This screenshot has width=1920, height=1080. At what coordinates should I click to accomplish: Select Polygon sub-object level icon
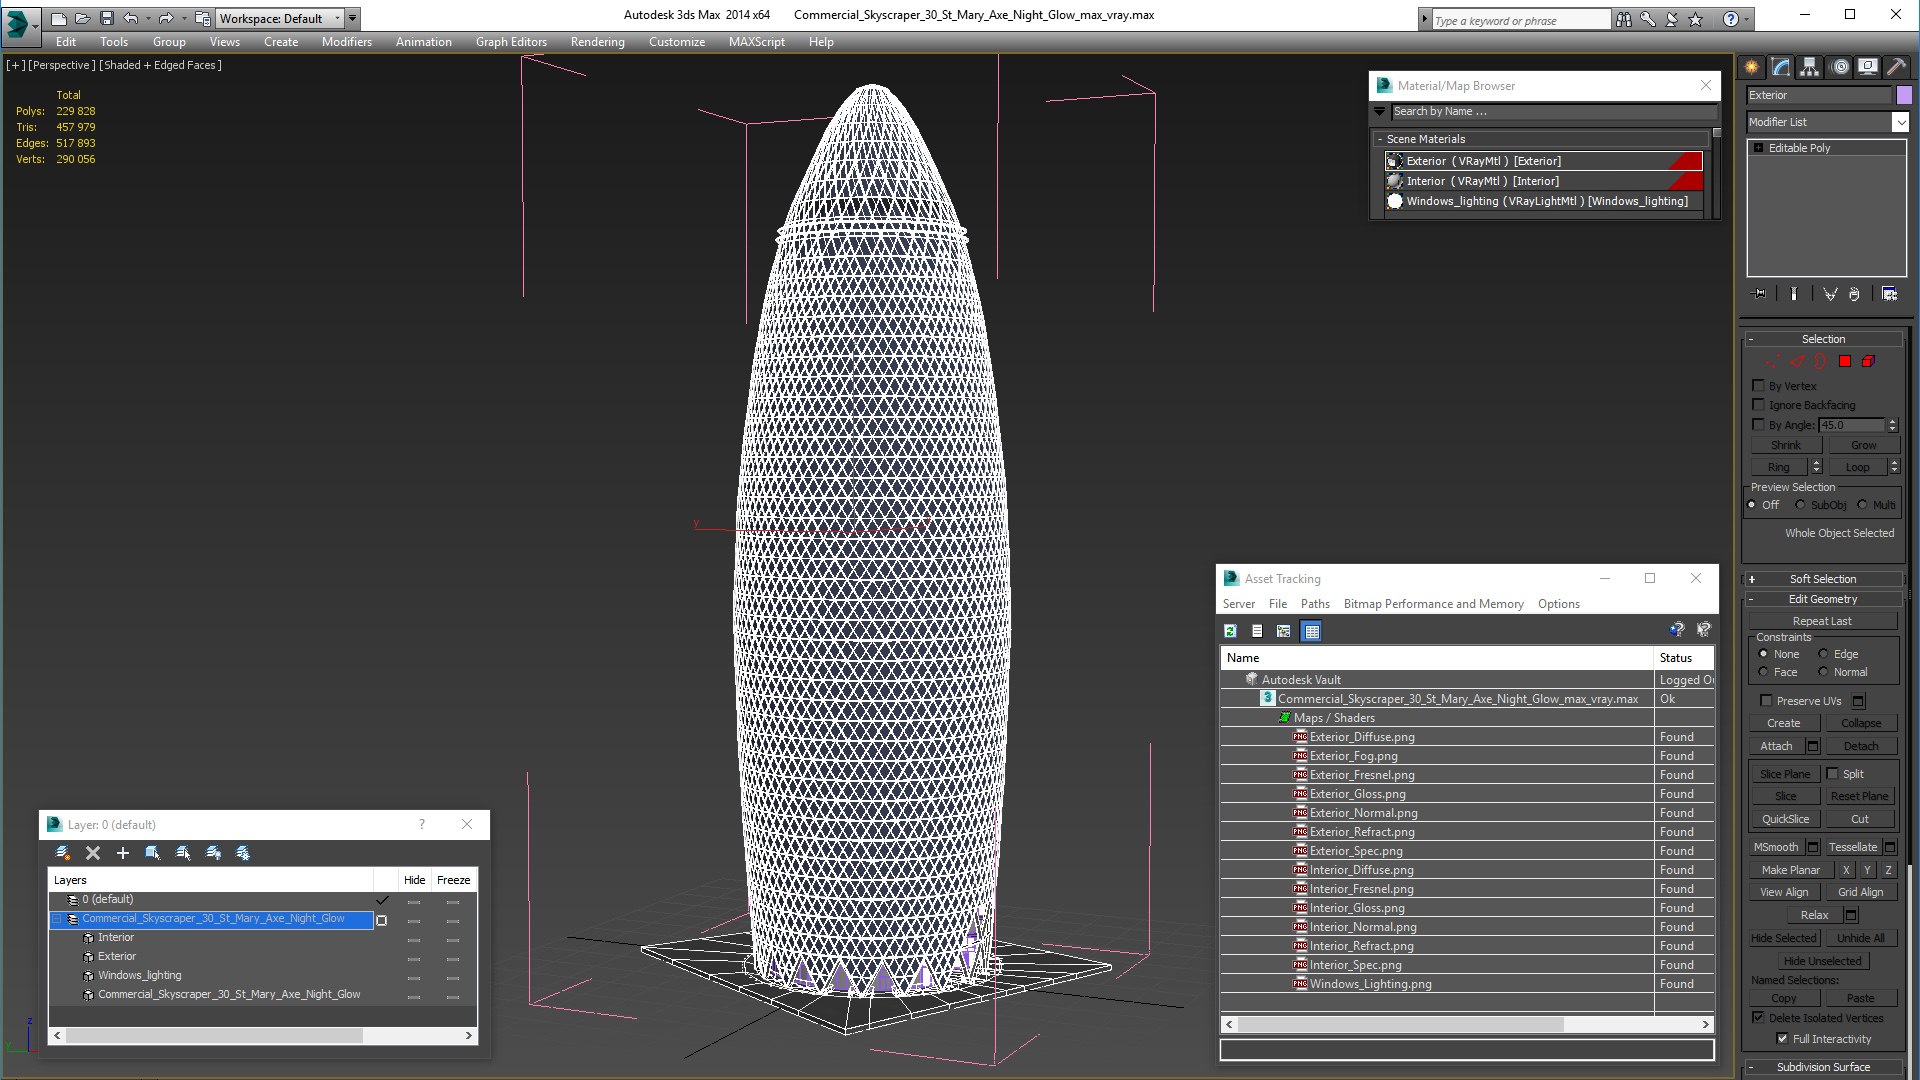coord(1845,362)
